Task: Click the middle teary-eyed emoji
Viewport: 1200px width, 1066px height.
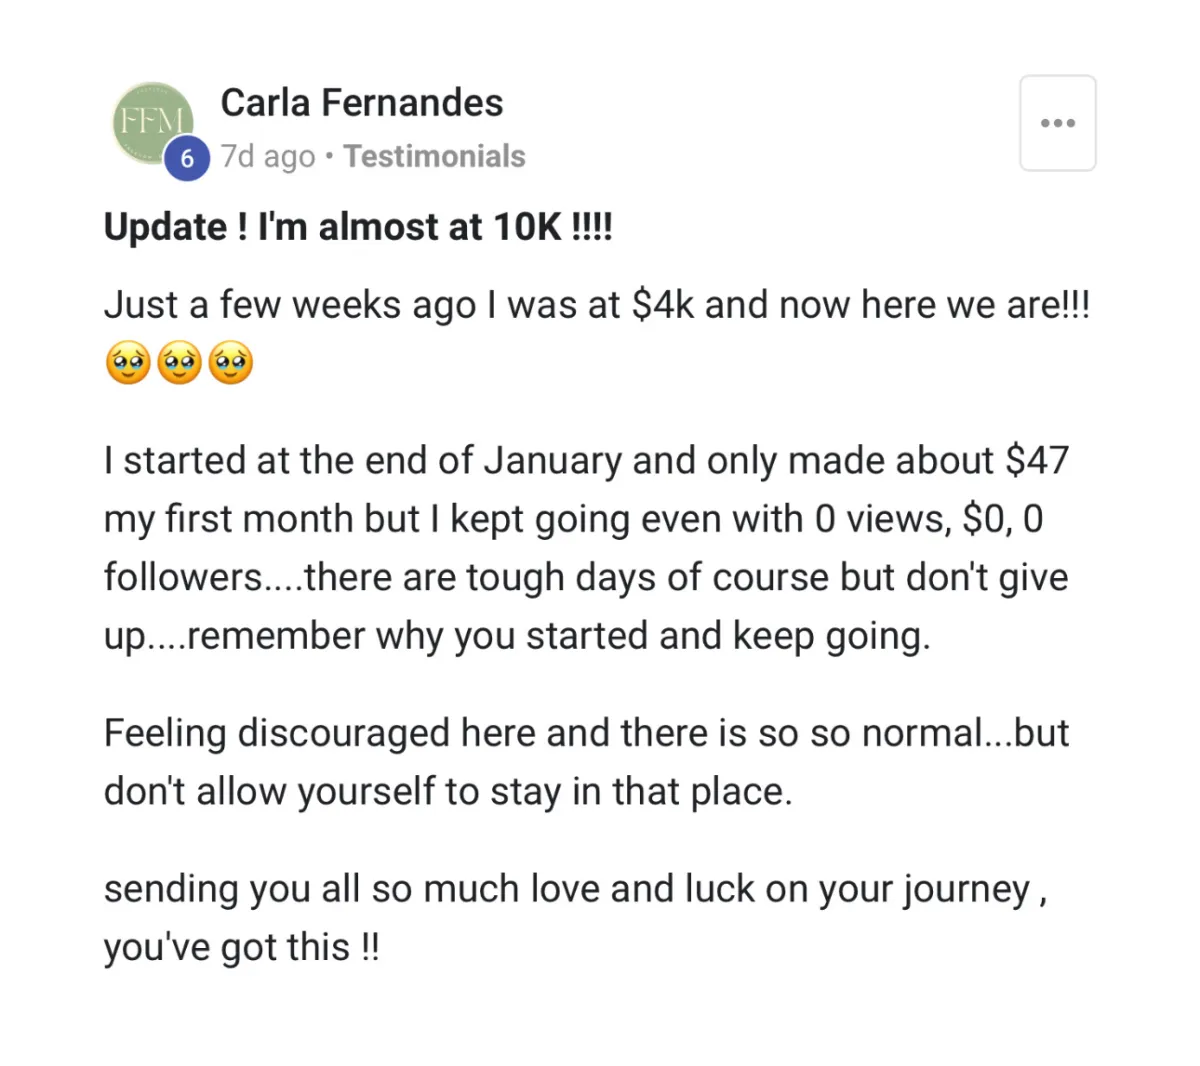Action: pos(180,363)
